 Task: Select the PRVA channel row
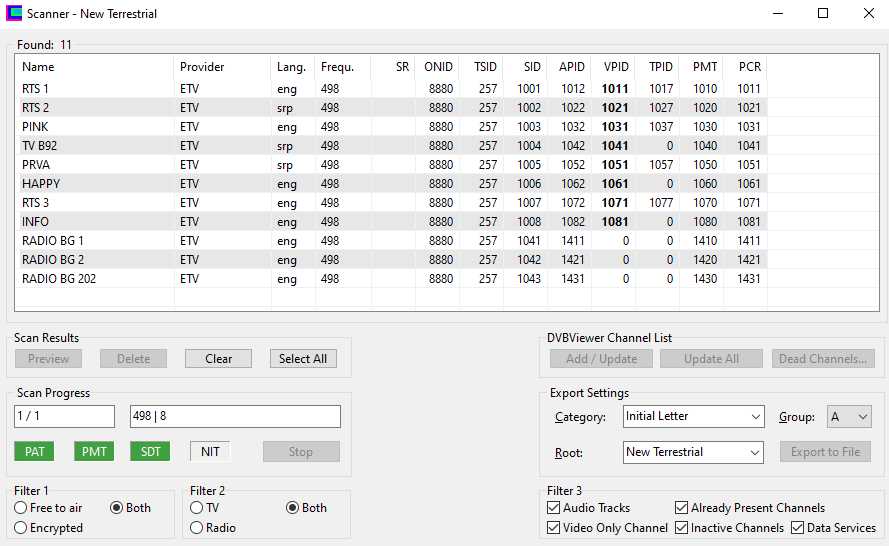click(x=391, y=164)
